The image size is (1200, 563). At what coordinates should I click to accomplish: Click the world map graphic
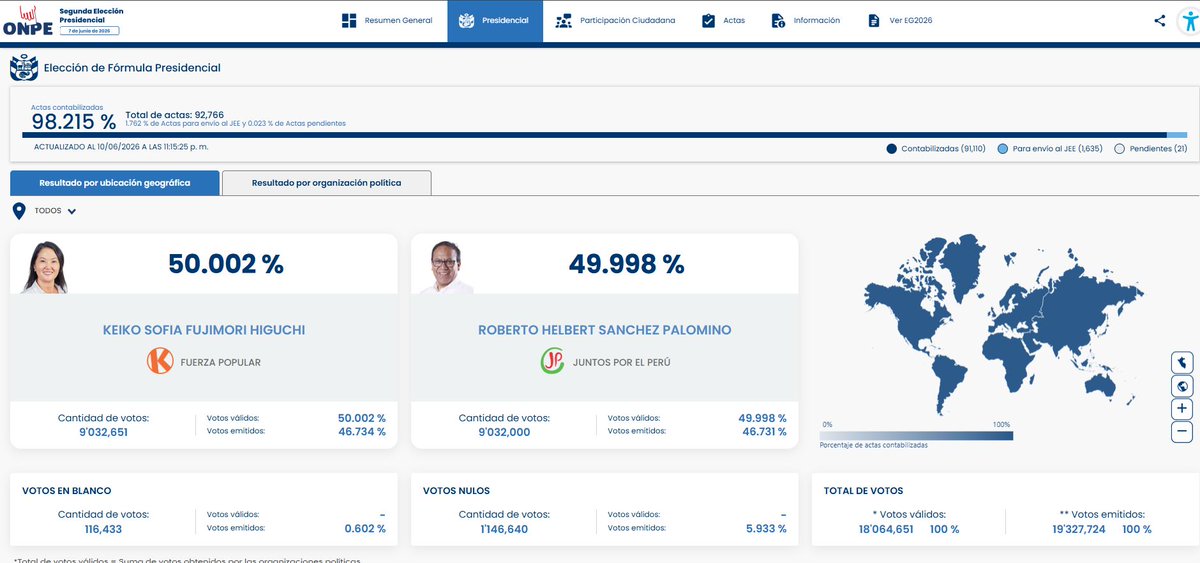click(x=1004, y=324)
